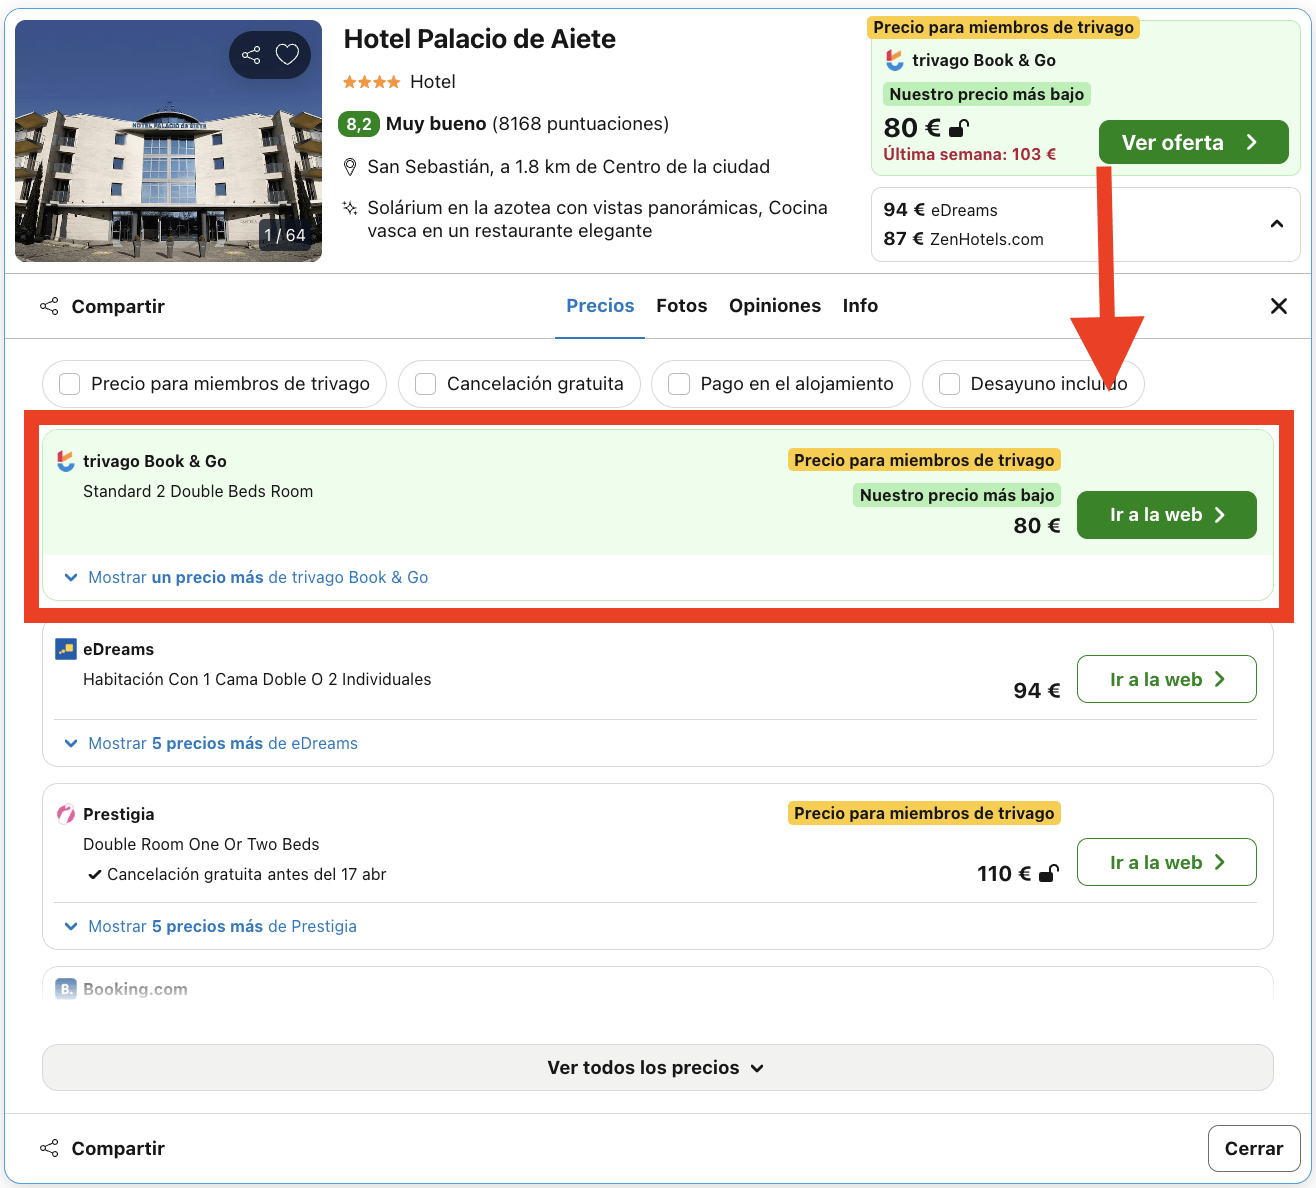1316x1188 pixels.
Task: Click the unlocked padlock icon beside the large 80 €
Action: pos(958,128)
